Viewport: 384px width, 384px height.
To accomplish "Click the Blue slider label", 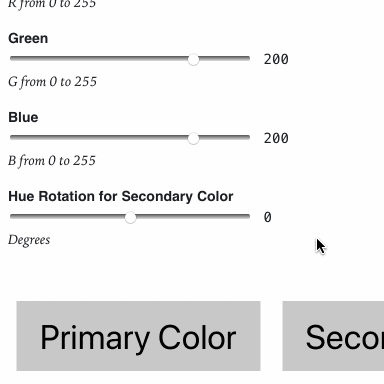I will point(23,117).
